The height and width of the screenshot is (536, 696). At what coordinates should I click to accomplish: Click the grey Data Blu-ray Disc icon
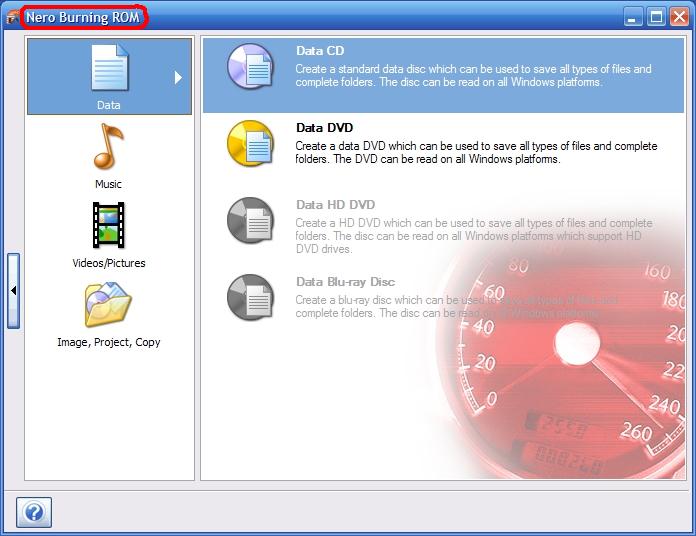(x=251, y=297)
